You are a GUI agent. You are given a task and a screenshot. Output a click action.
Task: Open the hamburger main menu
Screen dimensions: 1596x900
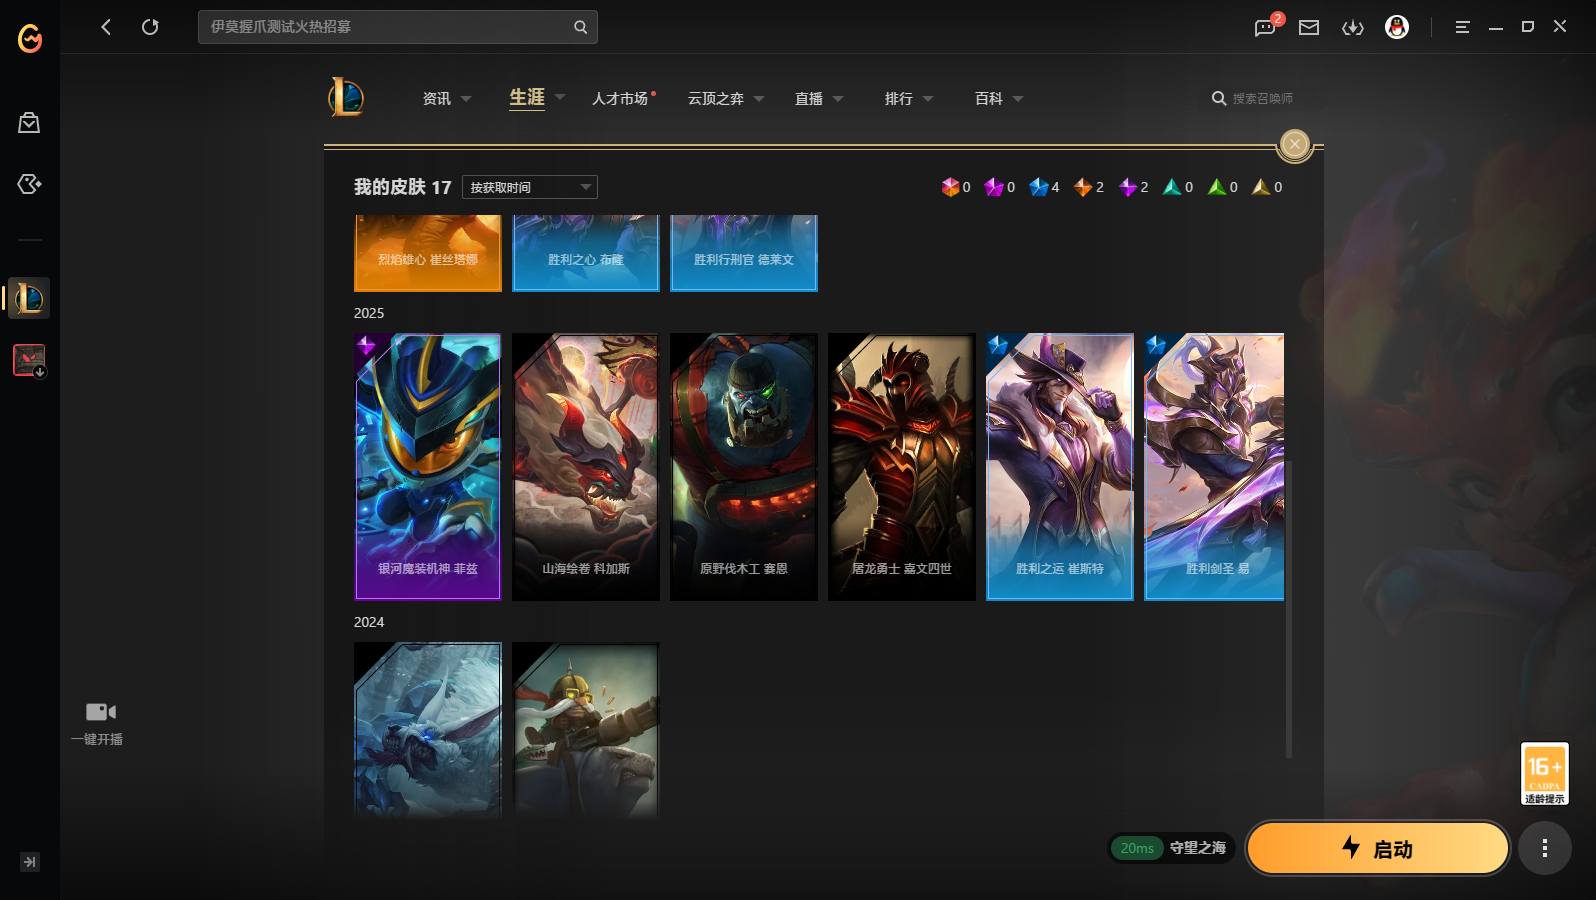pyautogui.click(x=1462, y=27)
